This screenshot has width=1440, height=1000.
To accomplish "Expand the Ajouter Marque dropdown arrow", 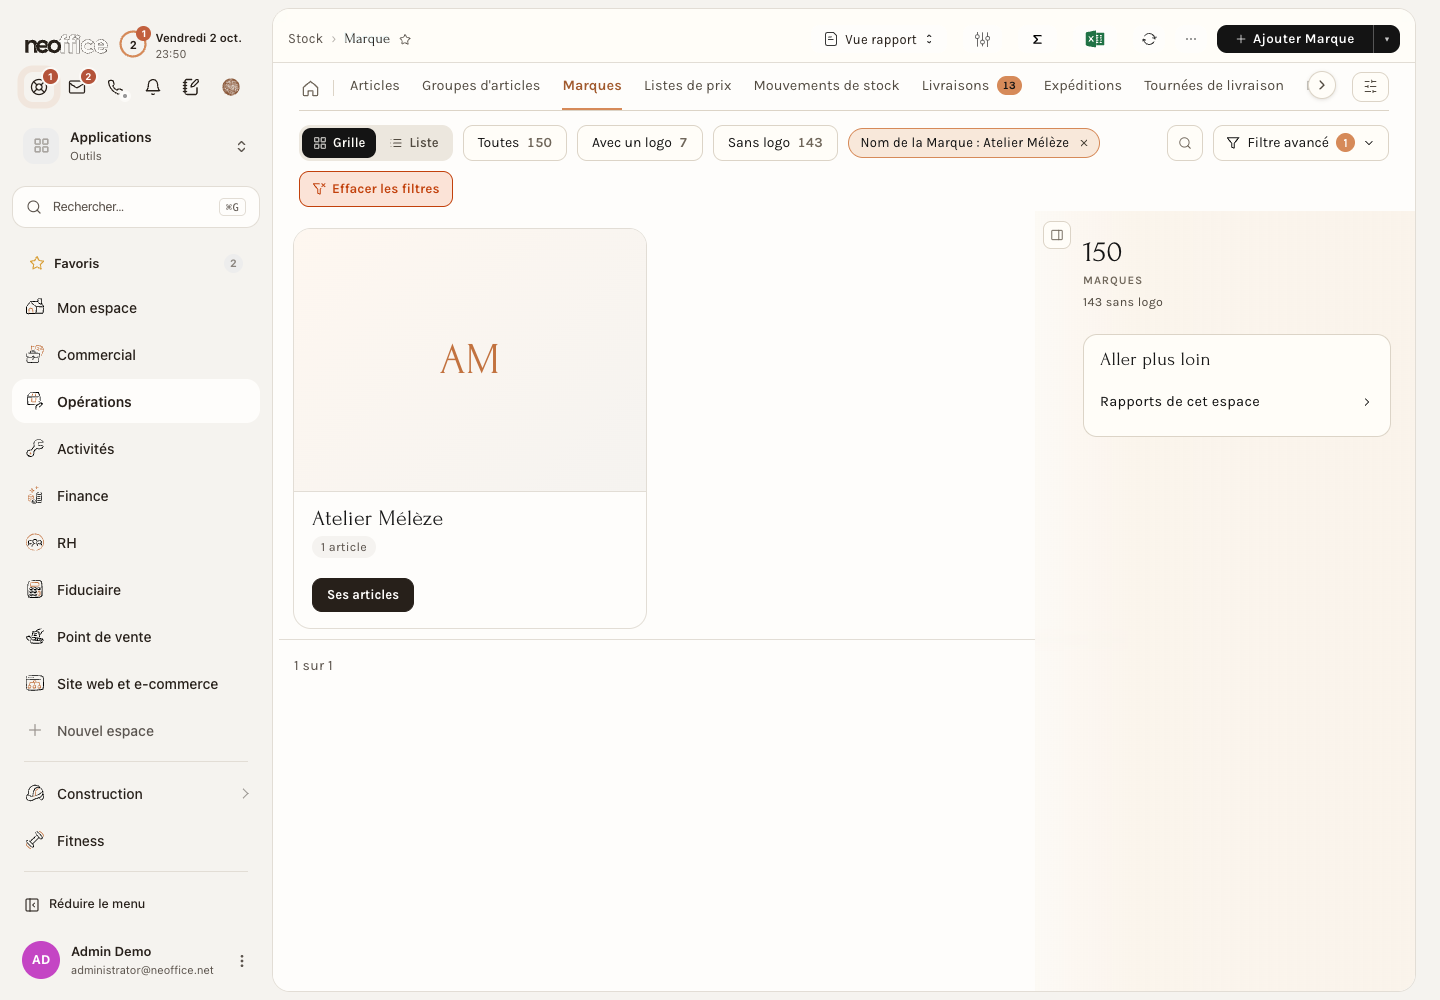I will pos(1387,39).
